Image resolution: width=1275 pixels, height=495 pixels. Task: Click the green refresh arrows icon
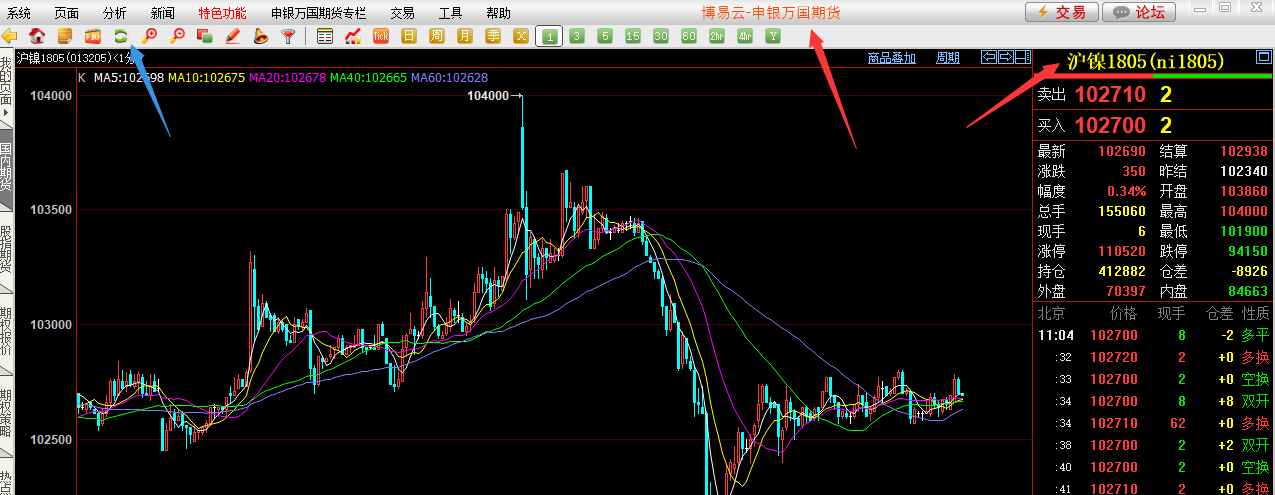click(121, 36)
